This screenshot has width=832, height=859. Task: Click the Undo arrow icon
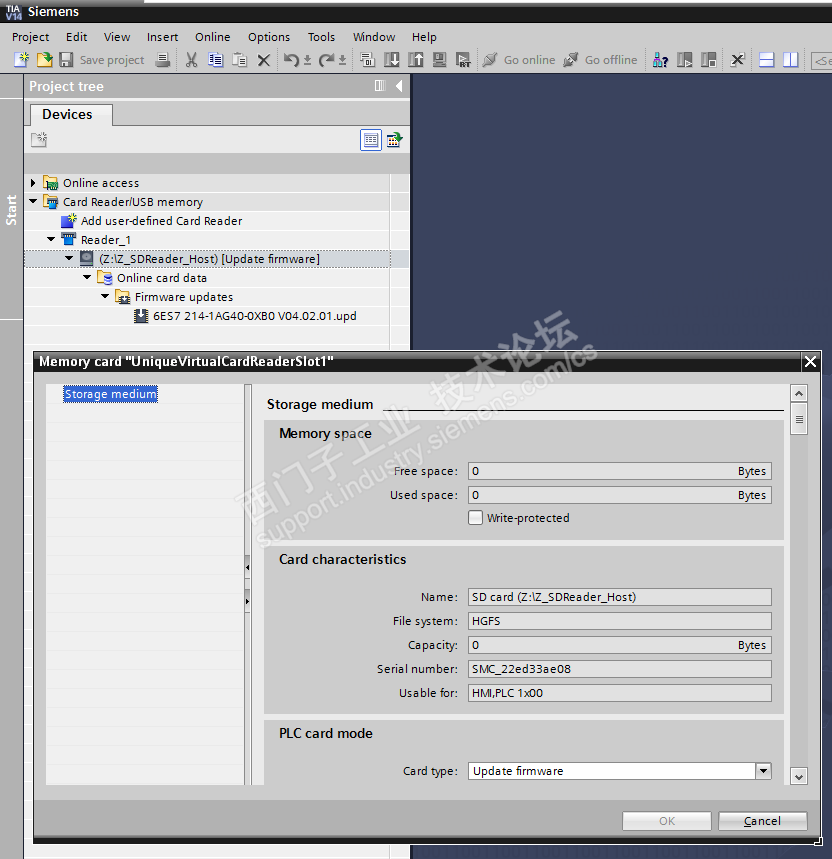pos(291,60)
